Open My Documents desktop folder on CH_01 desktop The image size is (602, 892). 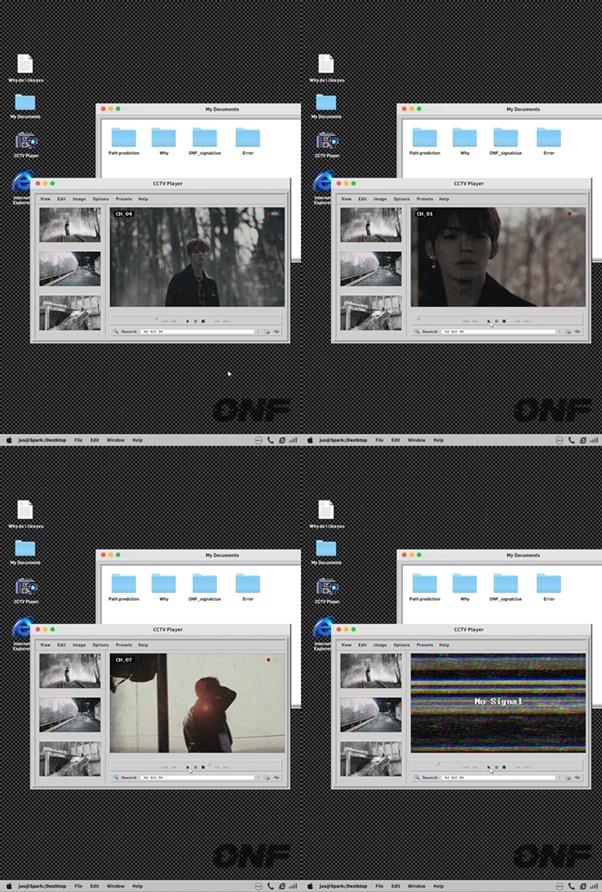pyautogui.click(x=326, y=102)
